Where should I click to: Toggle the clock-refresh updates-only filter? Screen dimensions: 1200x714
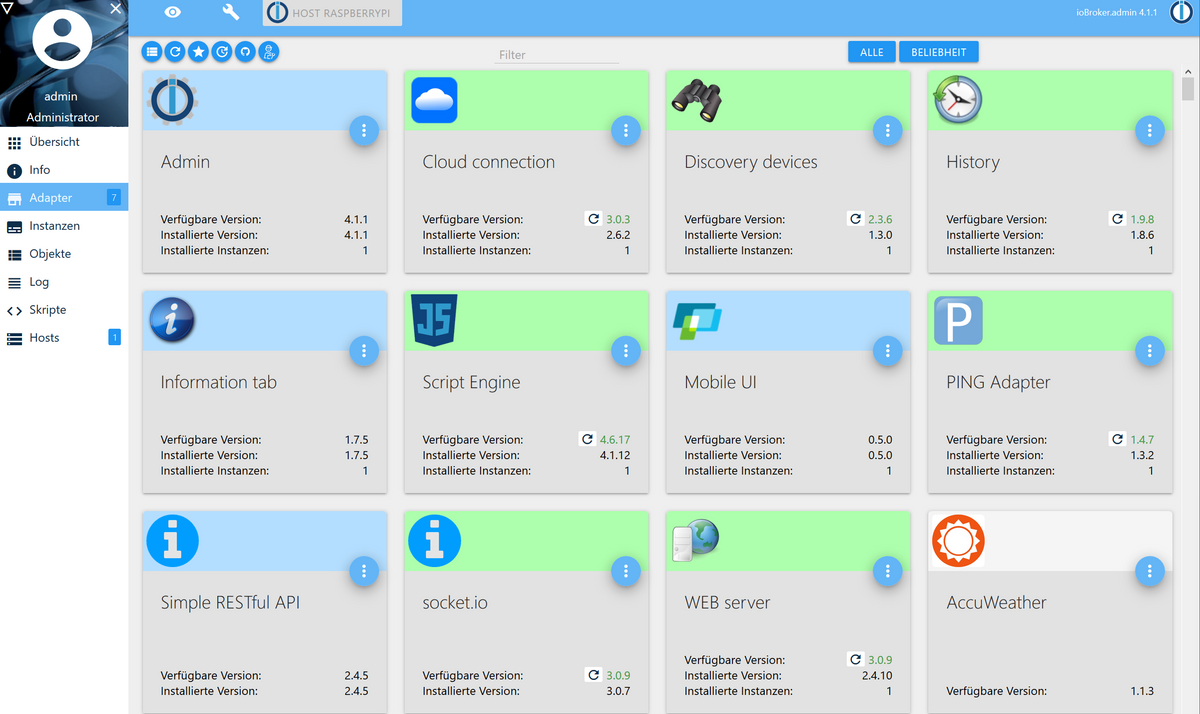pos(222,52)
